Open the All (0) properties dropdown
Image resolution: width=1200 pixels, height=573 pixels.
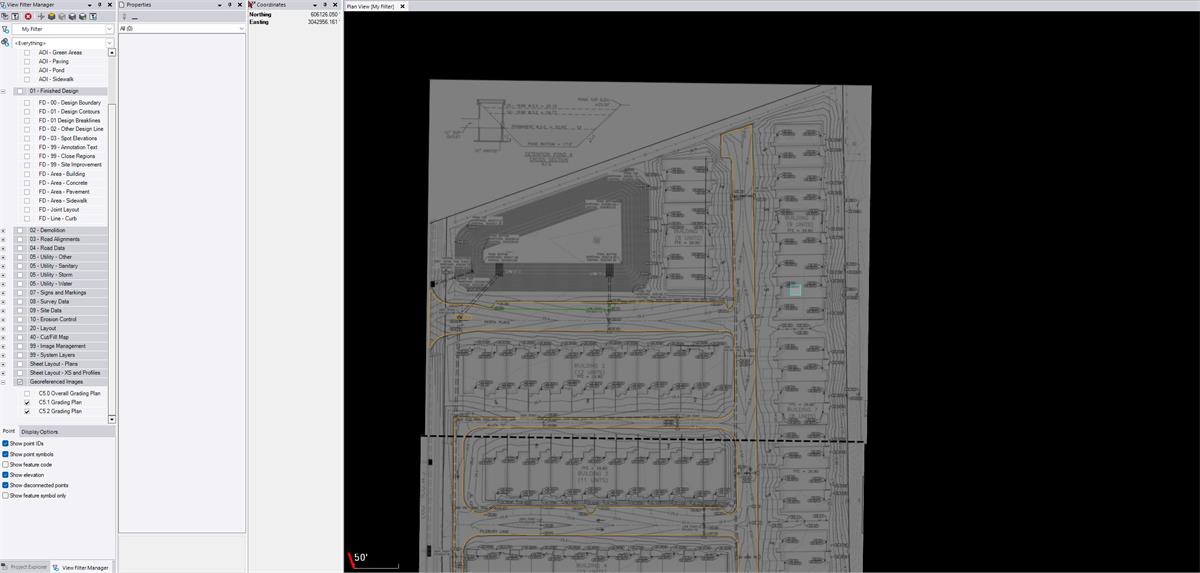click(241, 29)
